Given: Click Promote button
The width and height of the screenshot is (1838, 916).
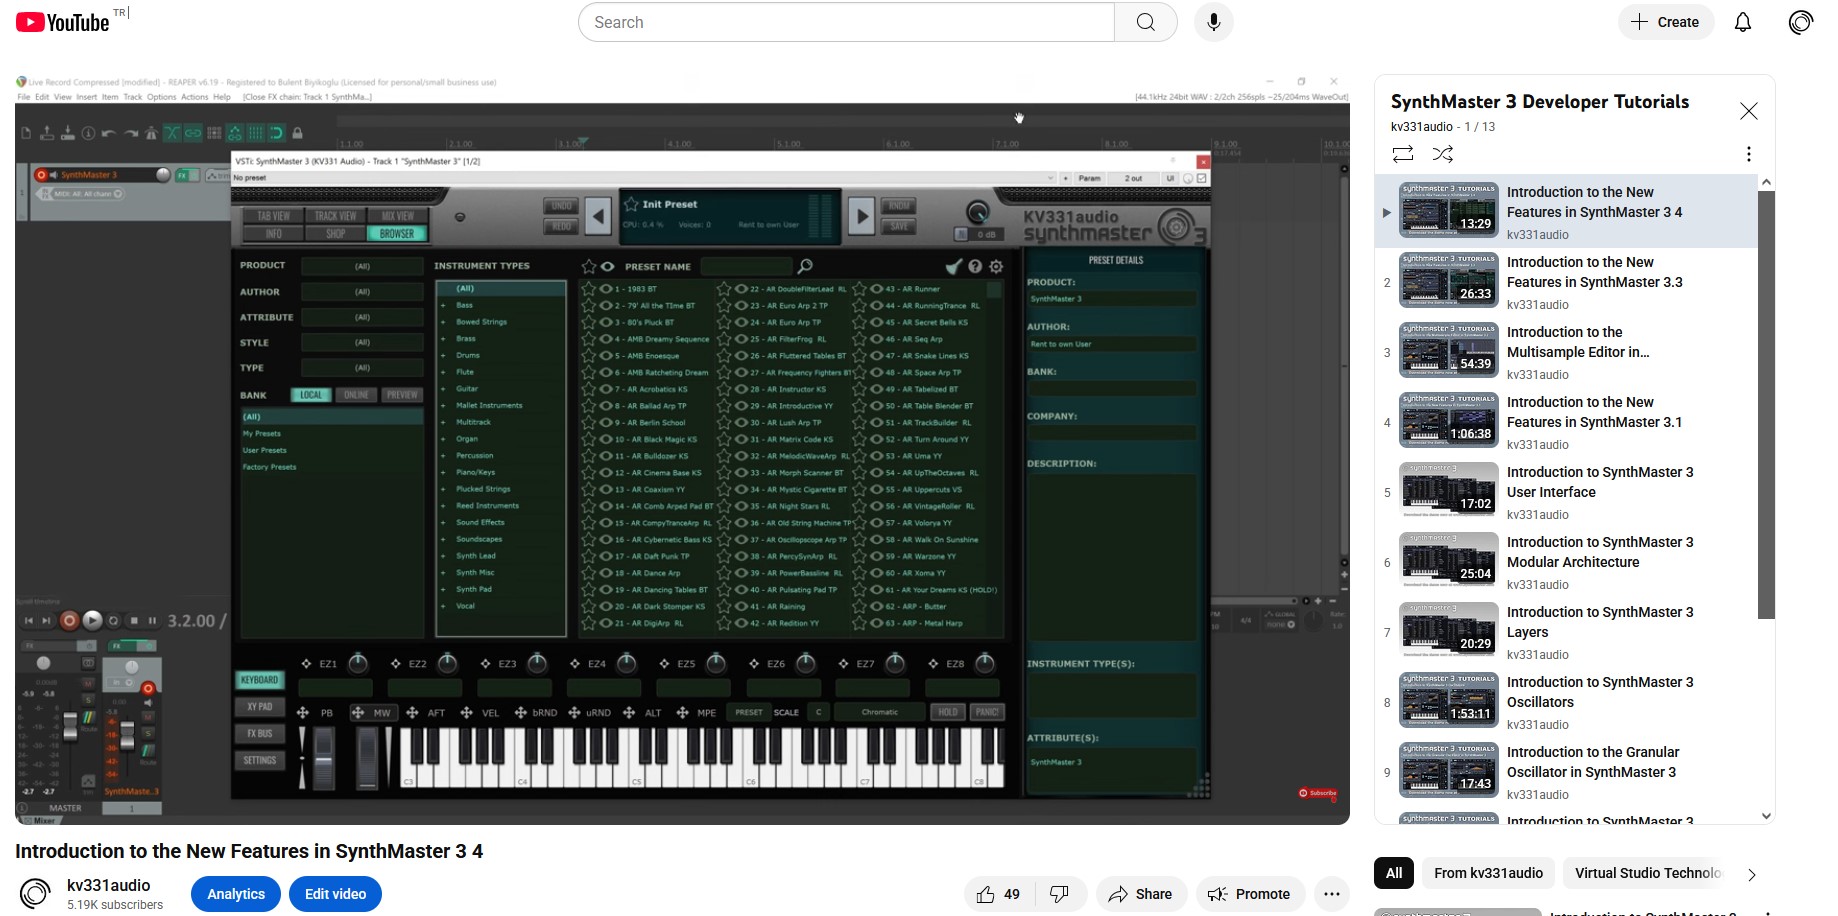Looking at the screenshot, I should click(1249, 894).
